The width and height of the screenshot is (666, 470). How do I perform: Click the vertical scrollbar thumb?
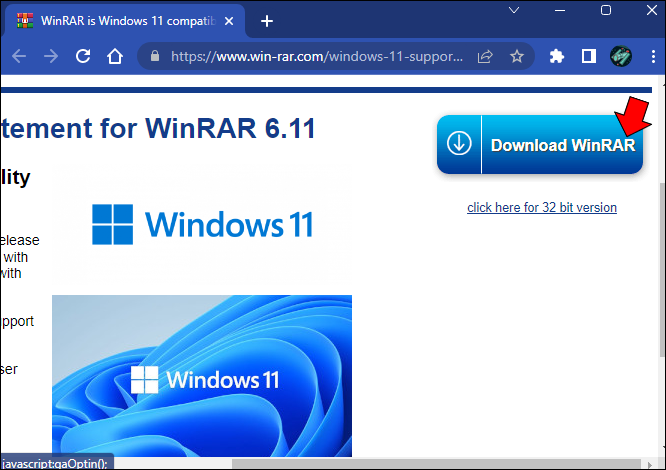click(x=662, y=270)
